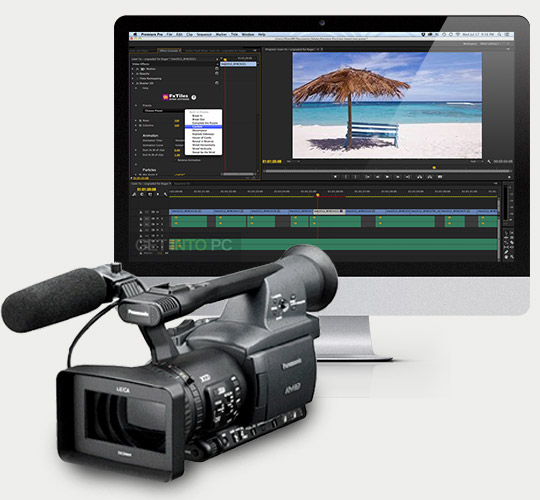Open the Program monitor settings wrench
Viewport: 540px width, 500px height.
[489, 161]
